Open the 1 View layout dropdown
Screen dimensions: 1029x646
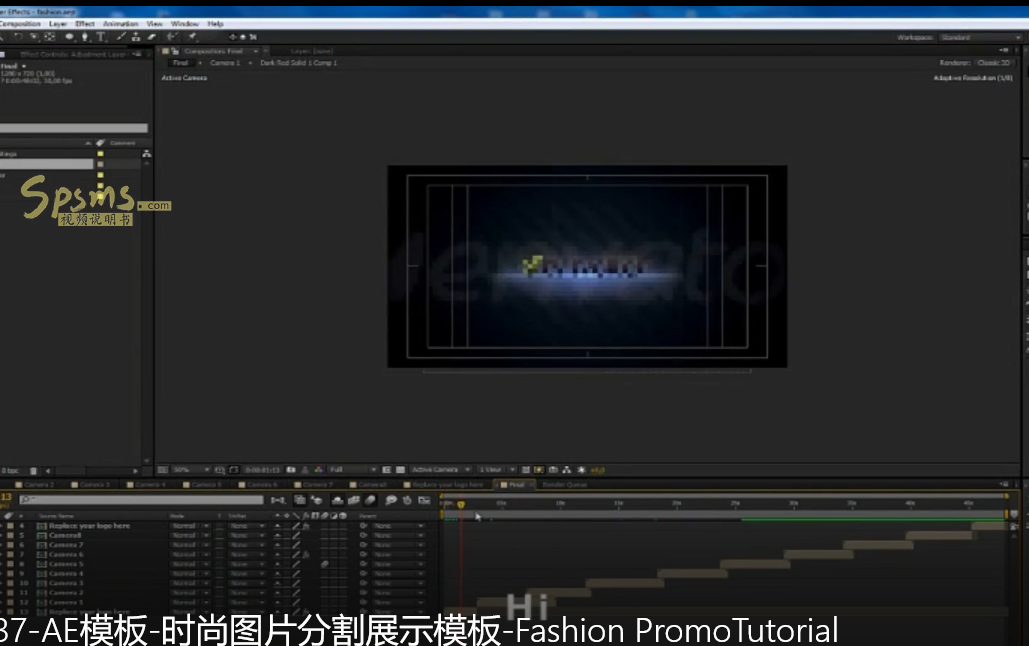pyautogui.click(x=497, y=470)
